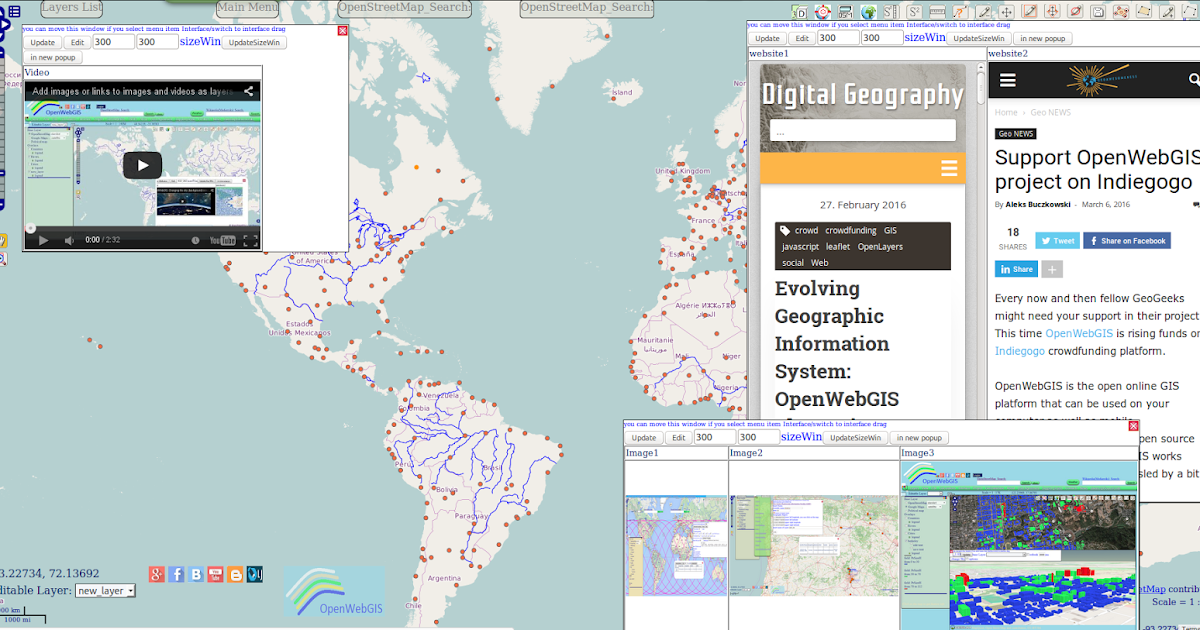This screenshot has height=630, width=1200.
Task: Select the ruler measurement icon
Action: [x=935, y=10]
